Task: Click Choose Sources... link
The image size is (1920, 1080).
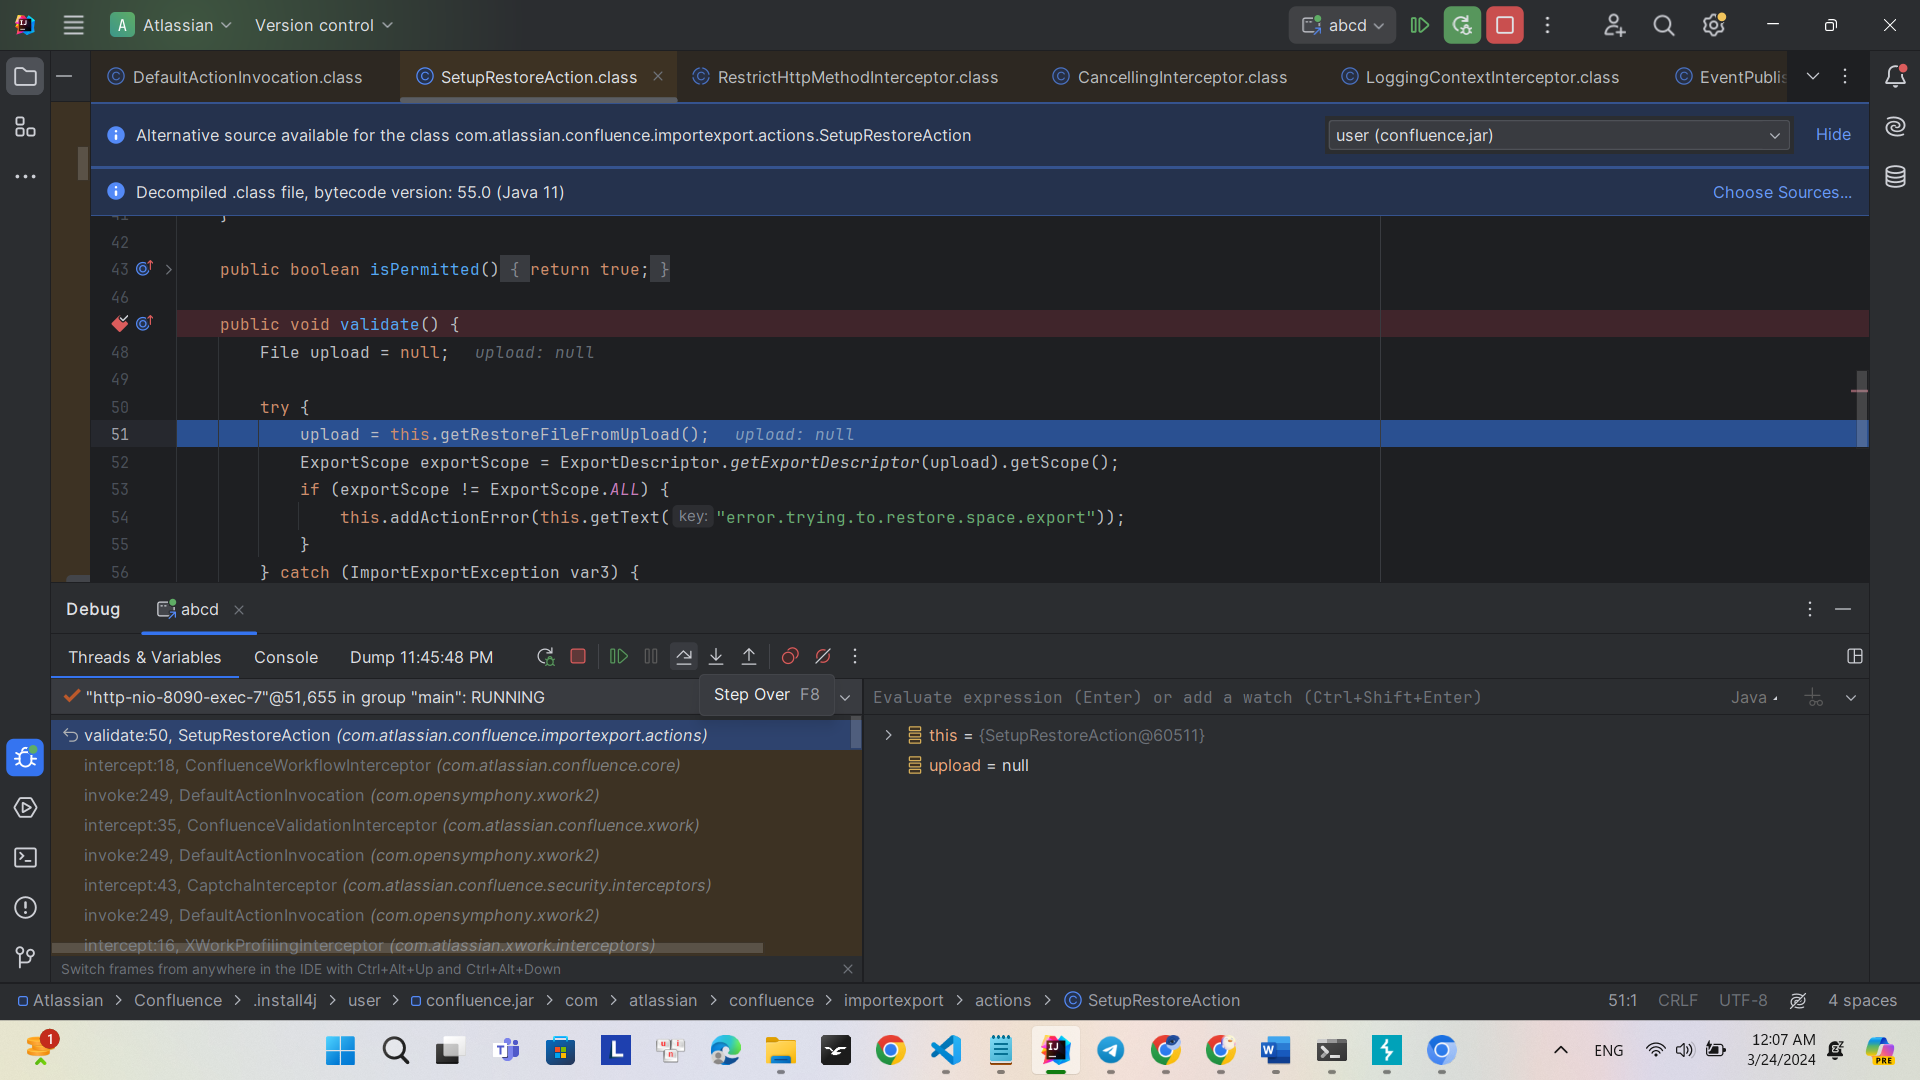Action: [x=1782, y=192]
